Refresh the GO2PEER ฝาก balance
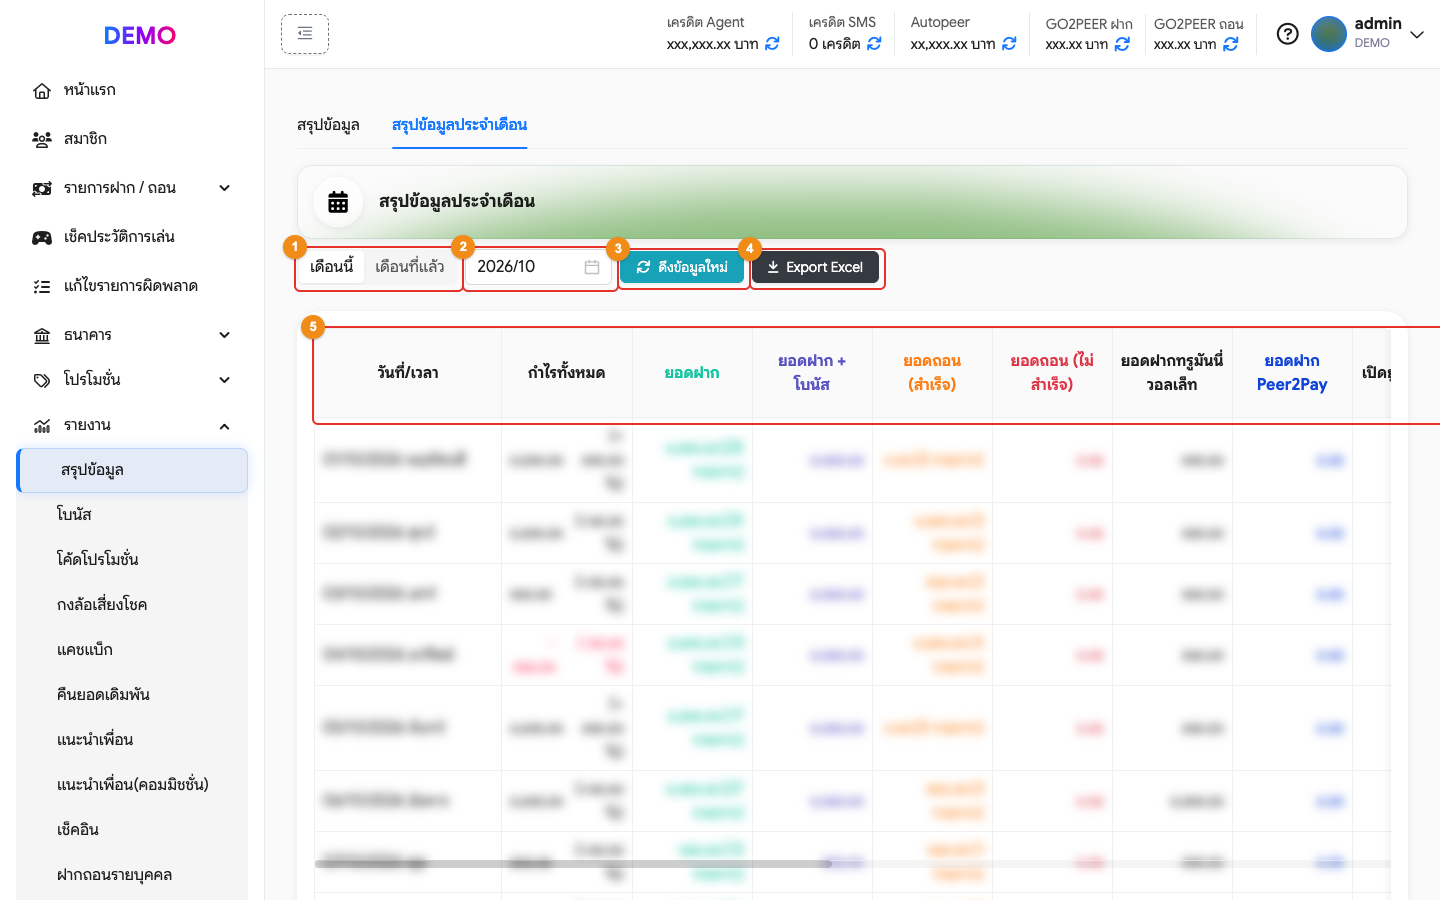This screenshot has height=900, width=1440. (1122, 44)
